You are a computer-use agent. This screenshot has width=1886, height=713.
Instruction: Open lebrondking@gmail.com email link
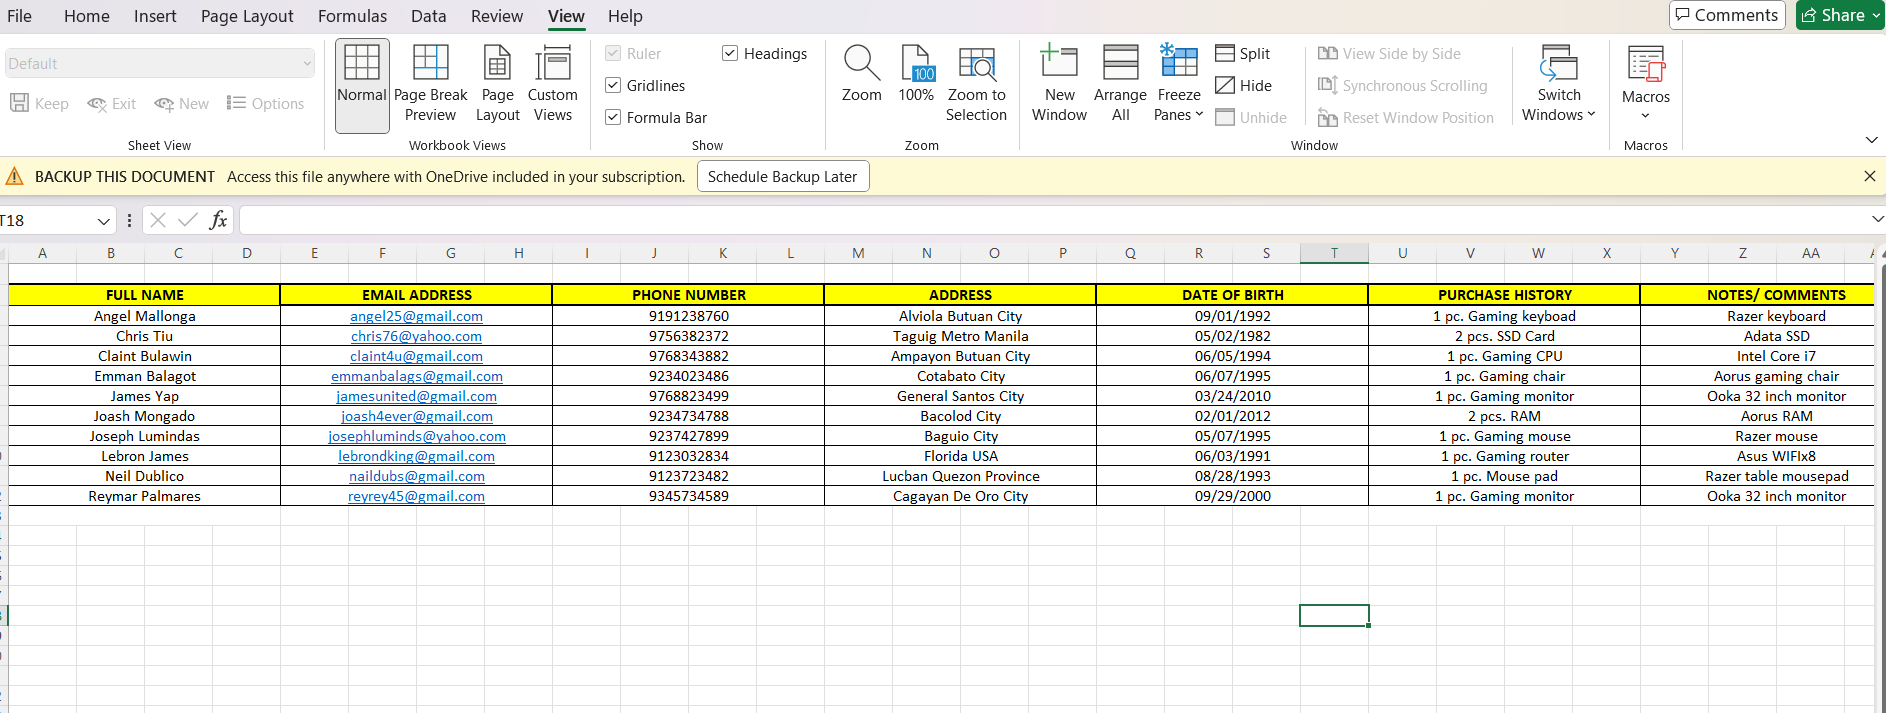click(x=416, y=456)
